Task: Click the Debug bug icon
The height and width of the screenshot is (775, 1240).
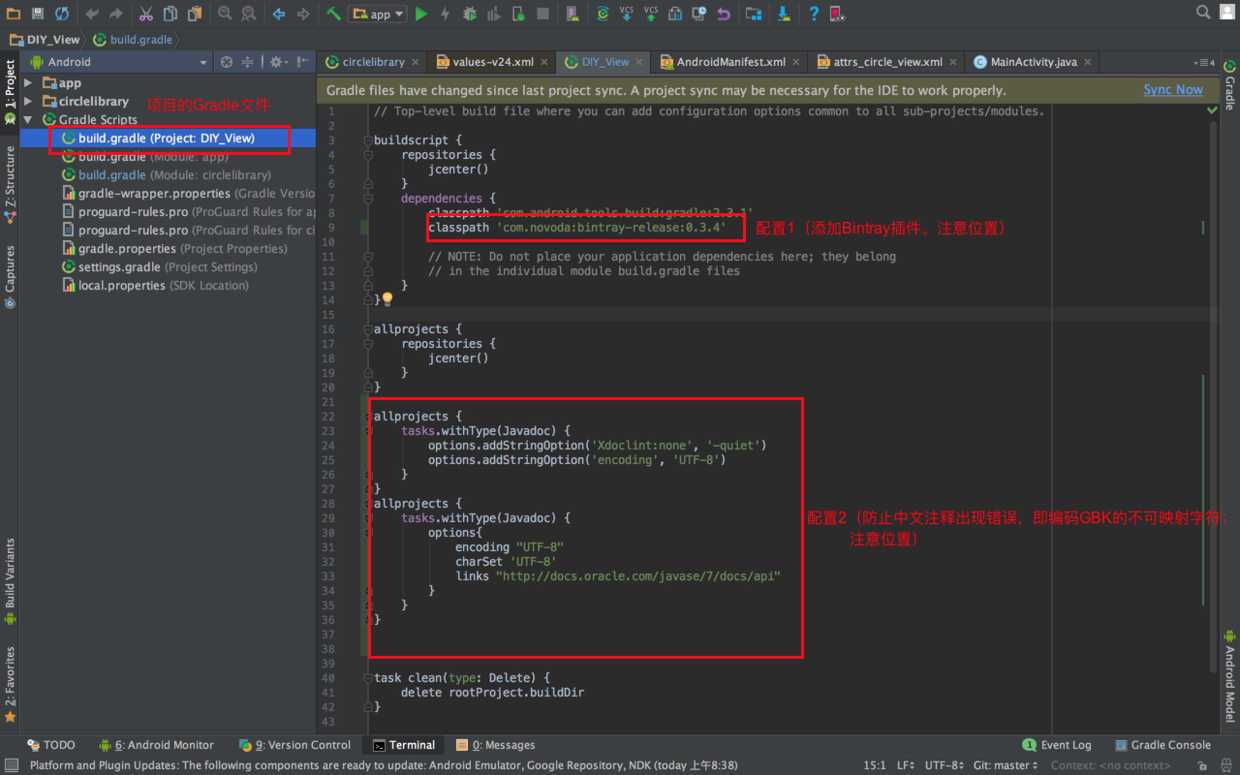Action: pyautogui.click(x=470, y=14)
